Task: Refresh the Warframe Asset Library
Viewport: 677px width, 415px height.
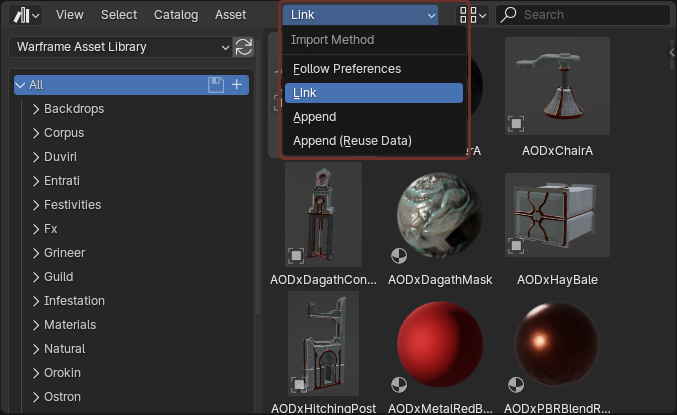Action: [244, 47]
